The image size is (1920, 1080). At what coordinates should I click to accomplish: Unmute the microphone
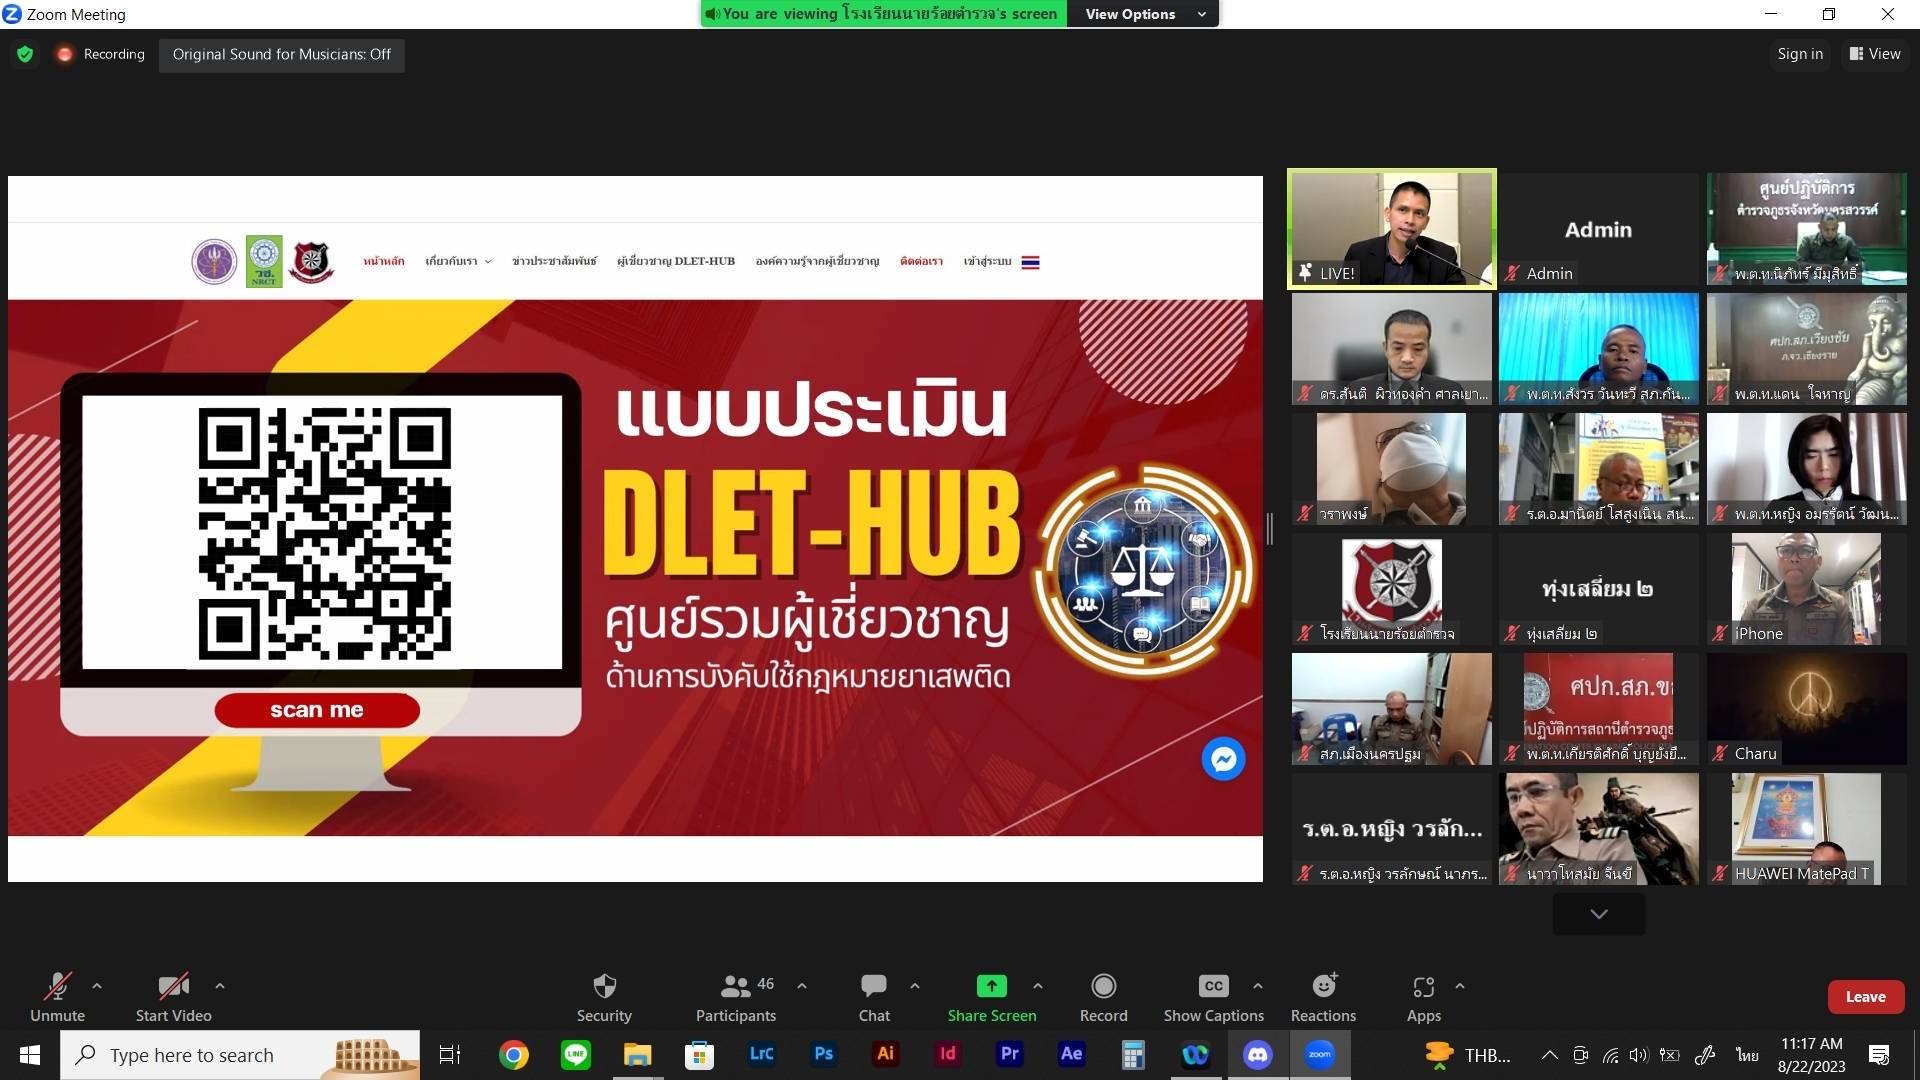pyautogui.click(x=57, y=987)
